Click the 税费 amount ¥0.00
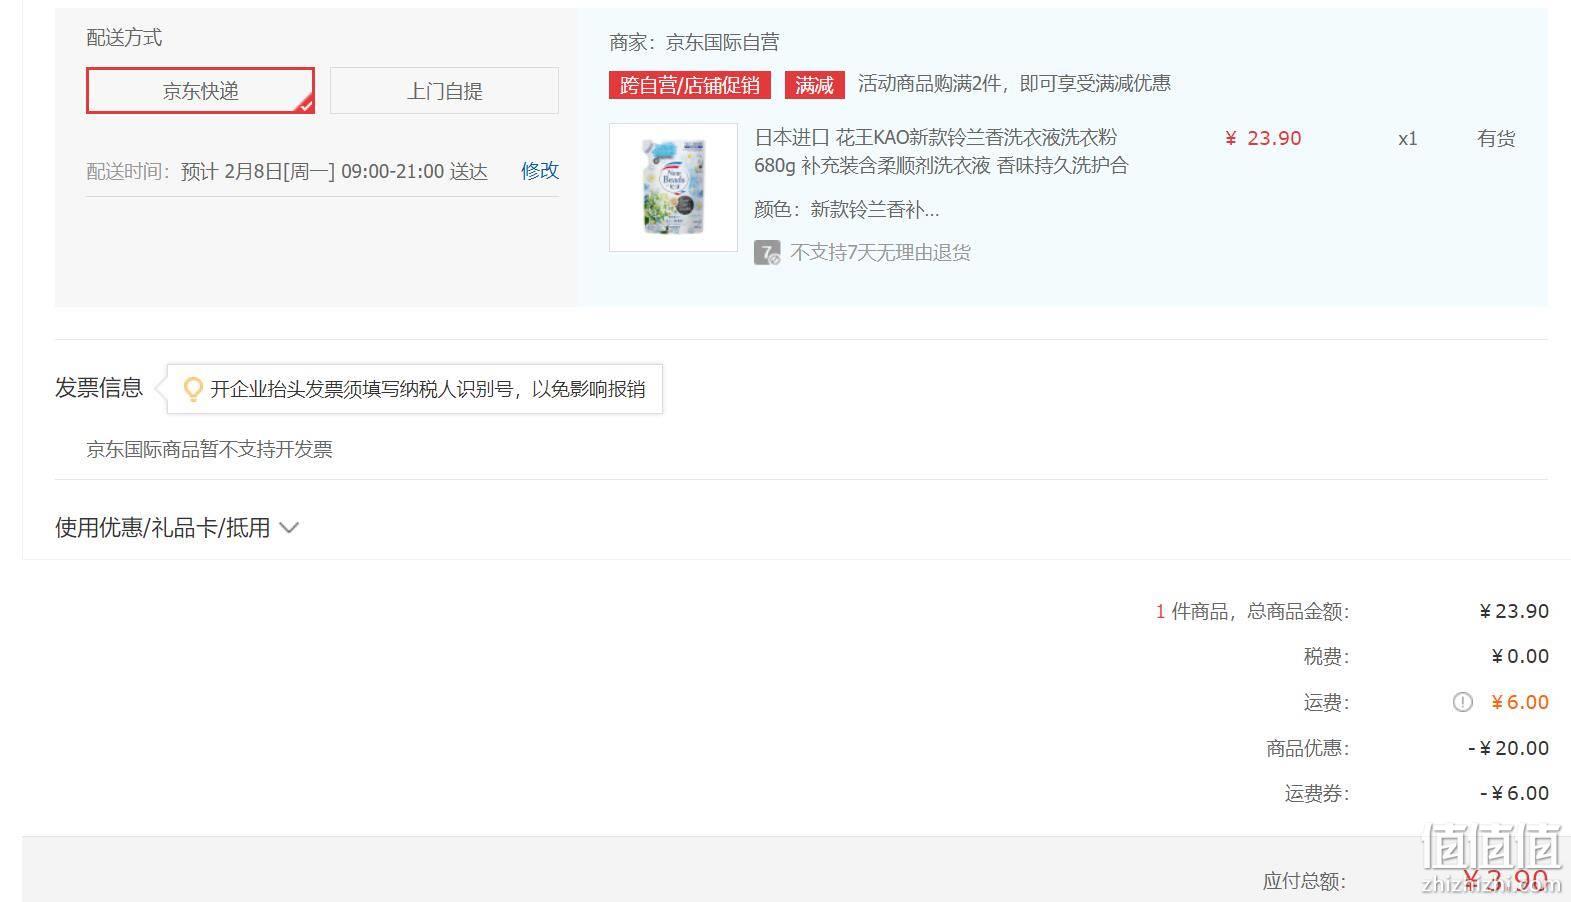The height and width of the screenshot is (902, 1571). pyautogui.click(x=1520, y=656)
